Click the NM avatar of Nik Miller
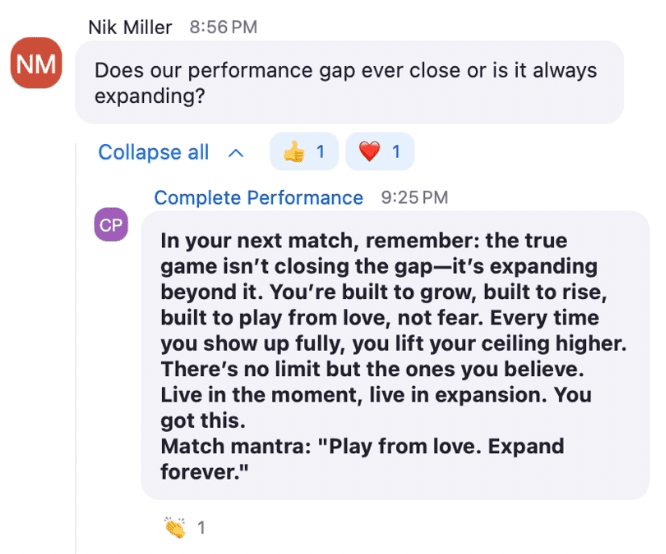Screen dimensions: 666x554 coord(36,63)
